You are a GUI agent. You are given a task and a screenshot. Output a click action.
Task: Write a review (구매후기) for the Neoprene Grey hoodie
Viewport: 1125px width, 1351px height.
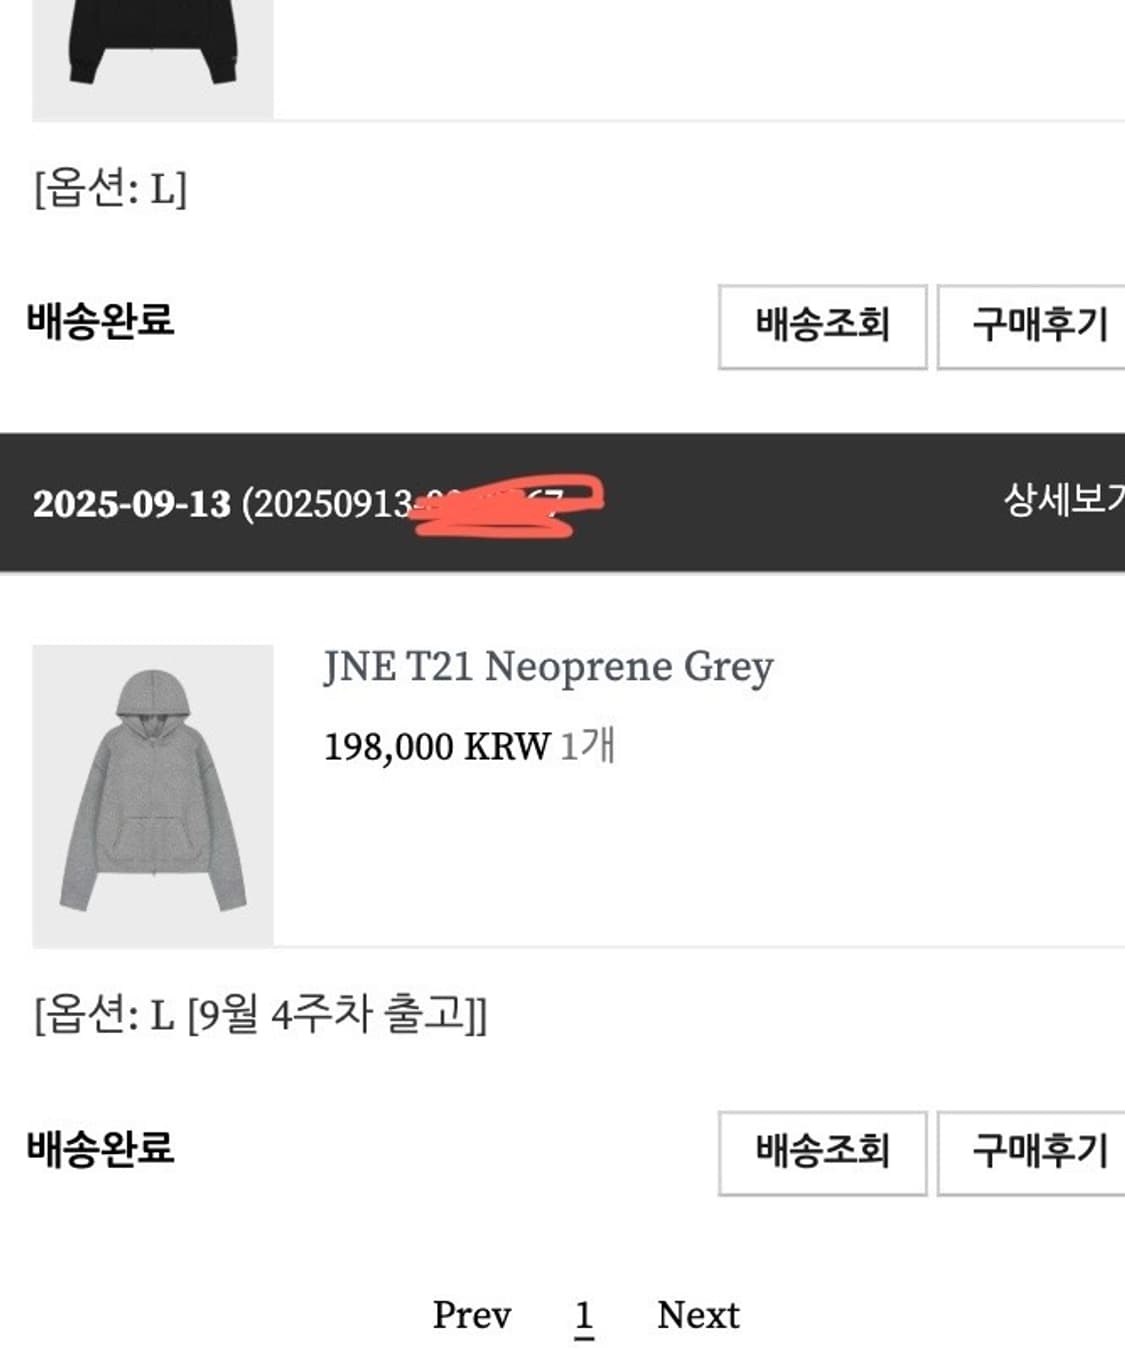[1034, 1152]
